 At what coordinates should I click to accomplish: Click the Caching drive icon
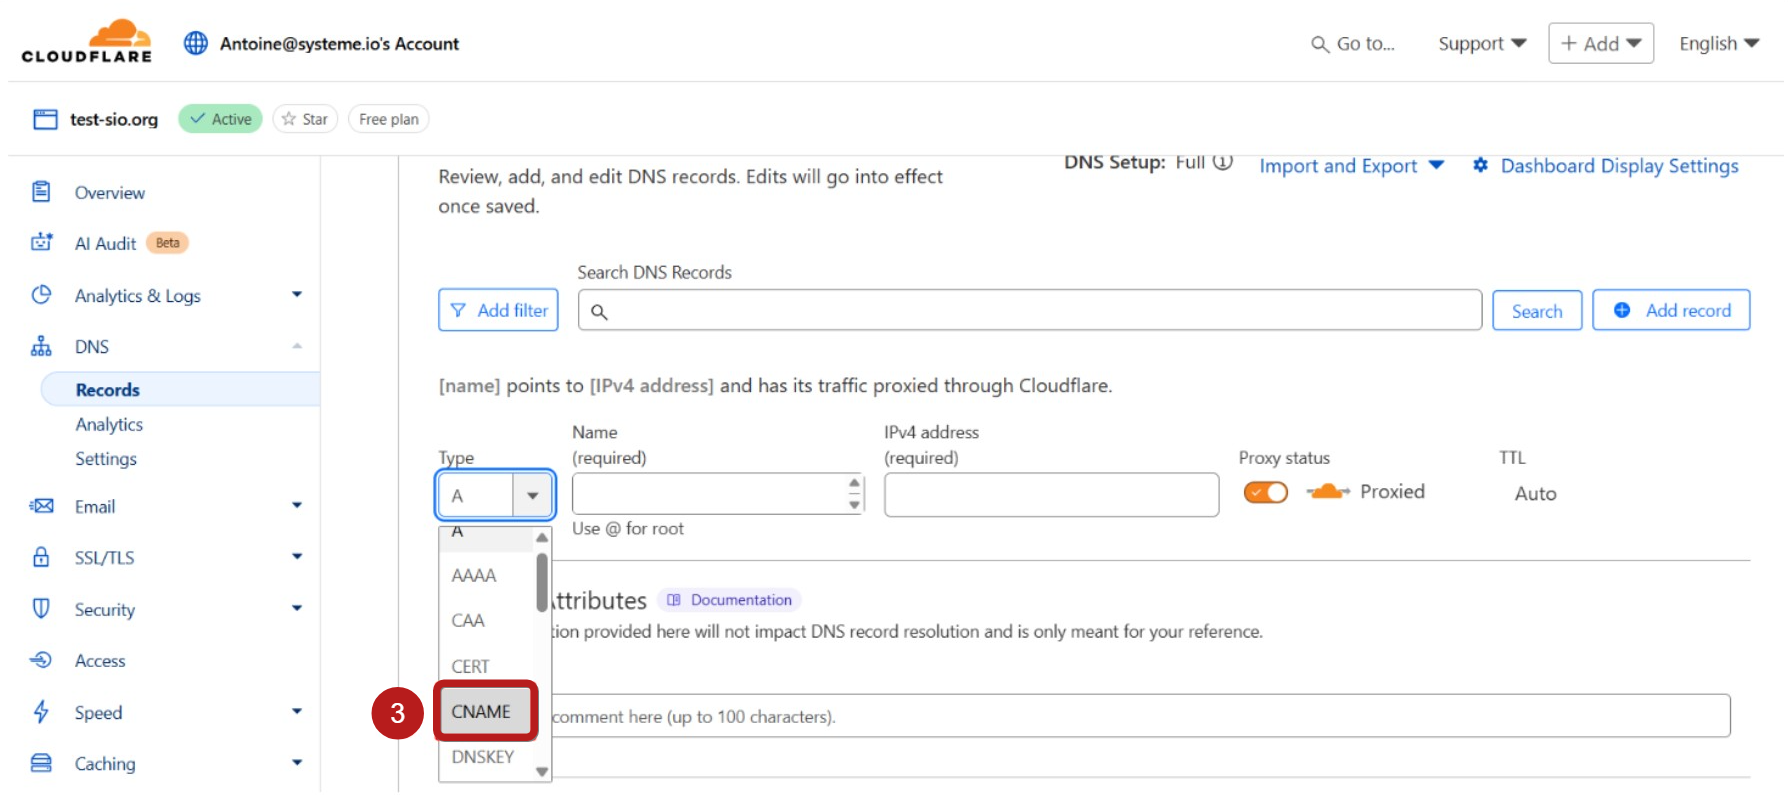[41, 763]
